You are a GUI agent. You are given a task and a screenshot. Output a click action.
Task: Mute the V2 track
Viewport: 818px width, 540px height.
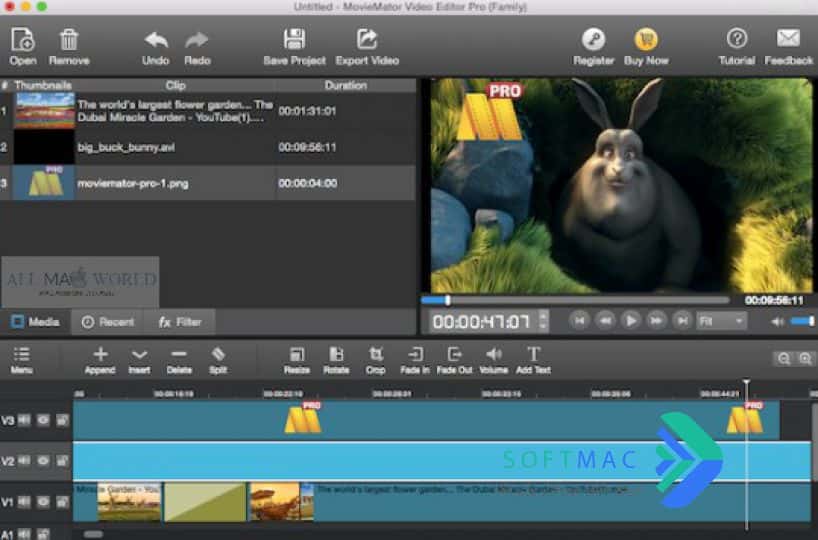(24, 461)
